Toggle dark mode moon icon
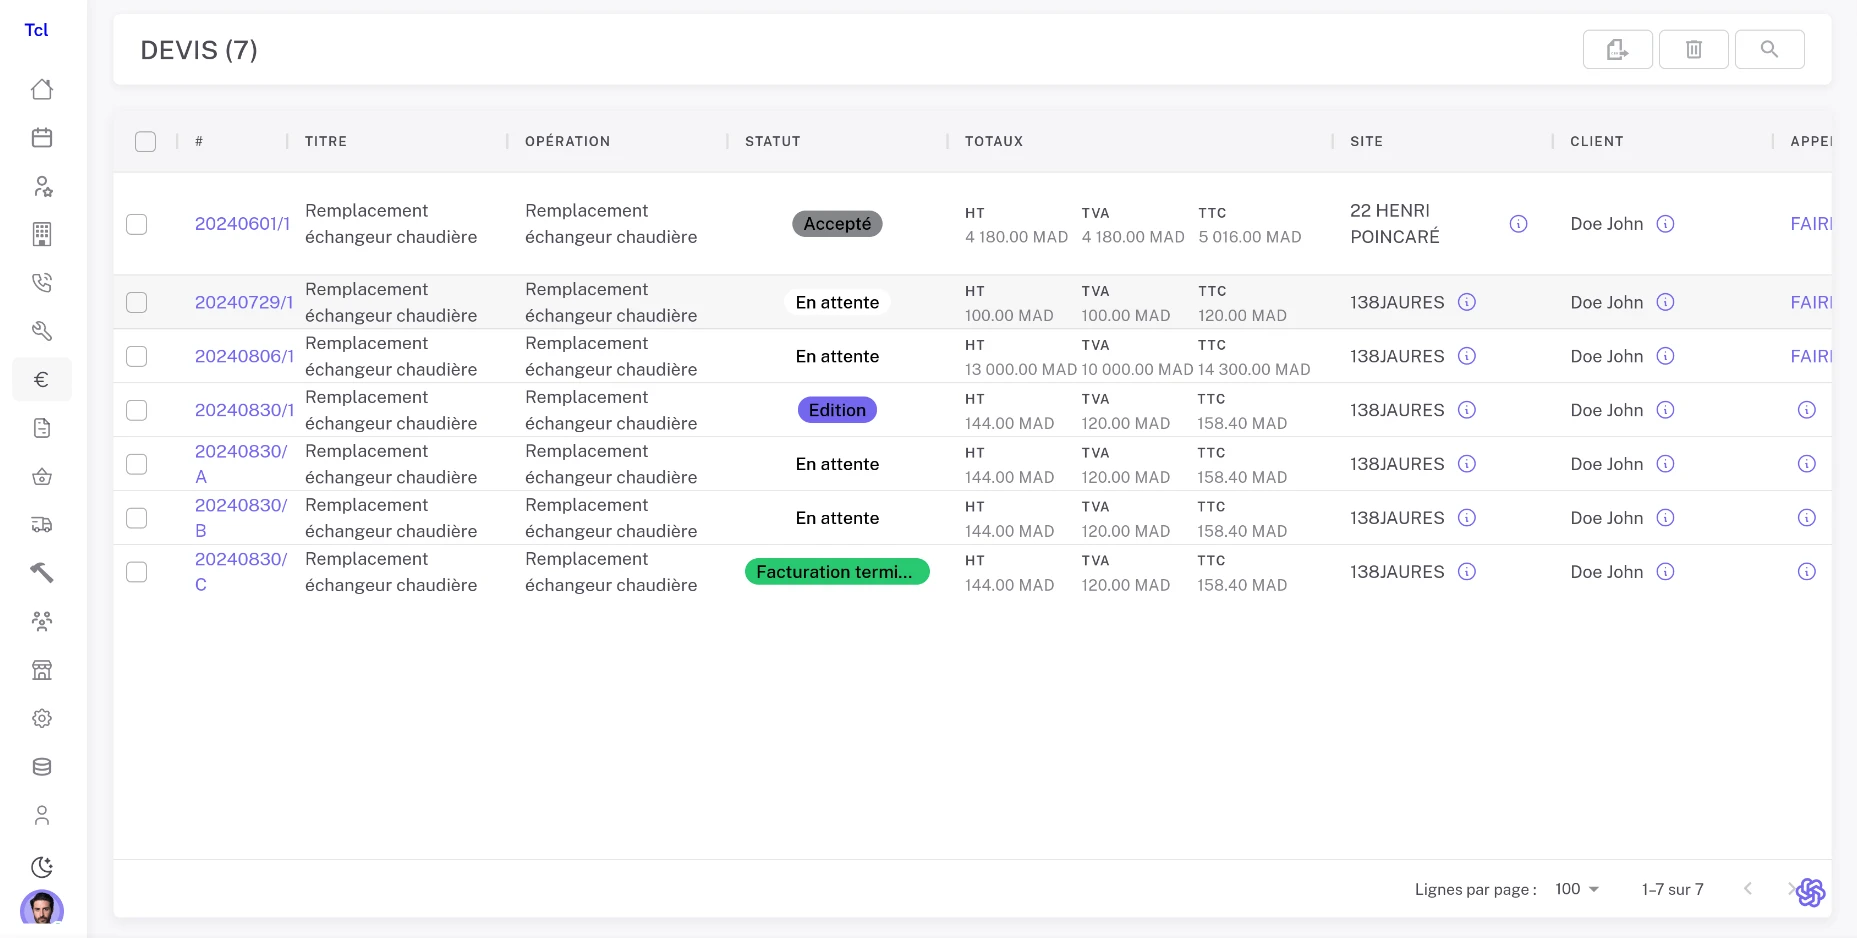The image size is (1857, 938). (x=42, y=867)
